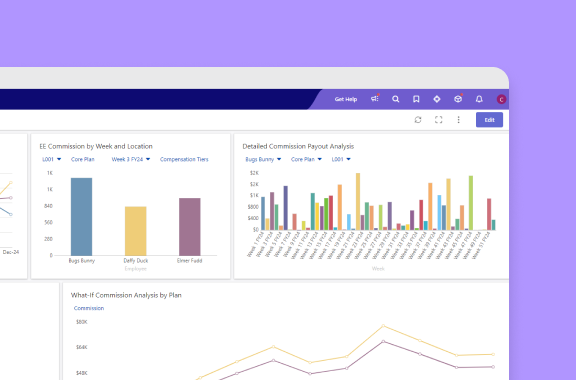Click the Daffy Duck yellow bar
Screen dimensions: 576x380
pos(136,231)
